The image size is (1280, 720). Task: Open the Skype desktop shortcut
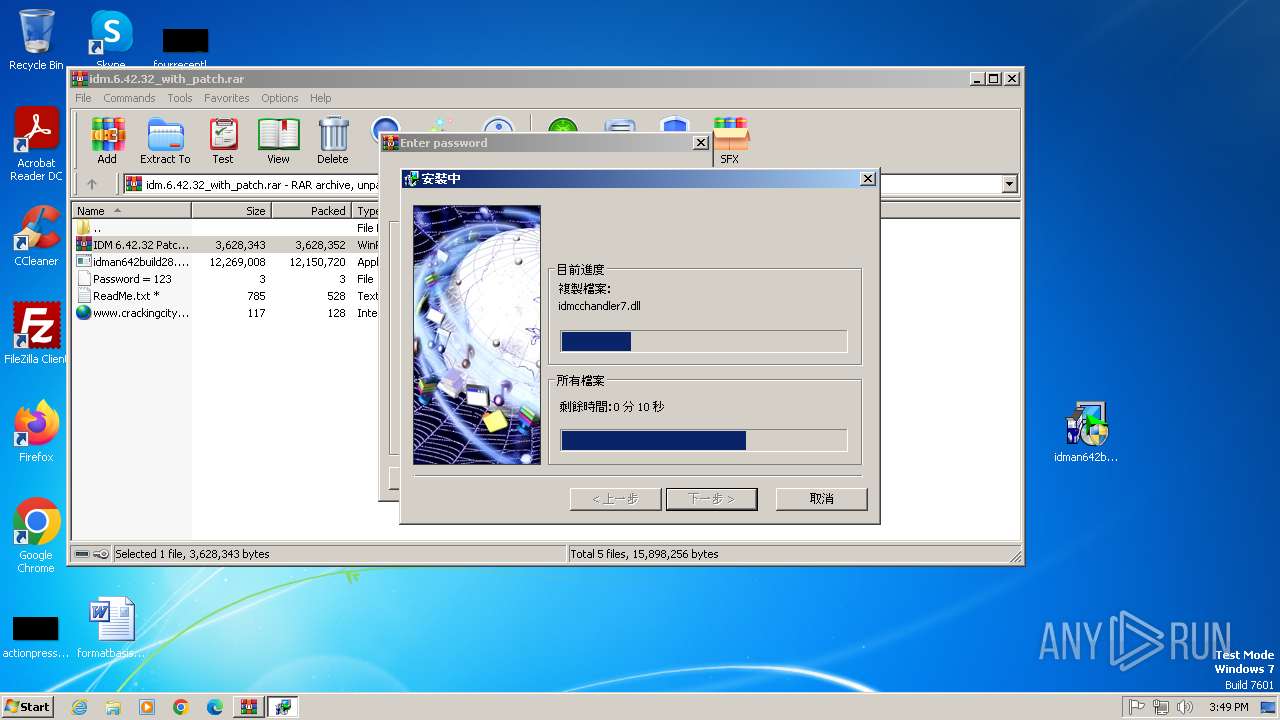point(110,40)
